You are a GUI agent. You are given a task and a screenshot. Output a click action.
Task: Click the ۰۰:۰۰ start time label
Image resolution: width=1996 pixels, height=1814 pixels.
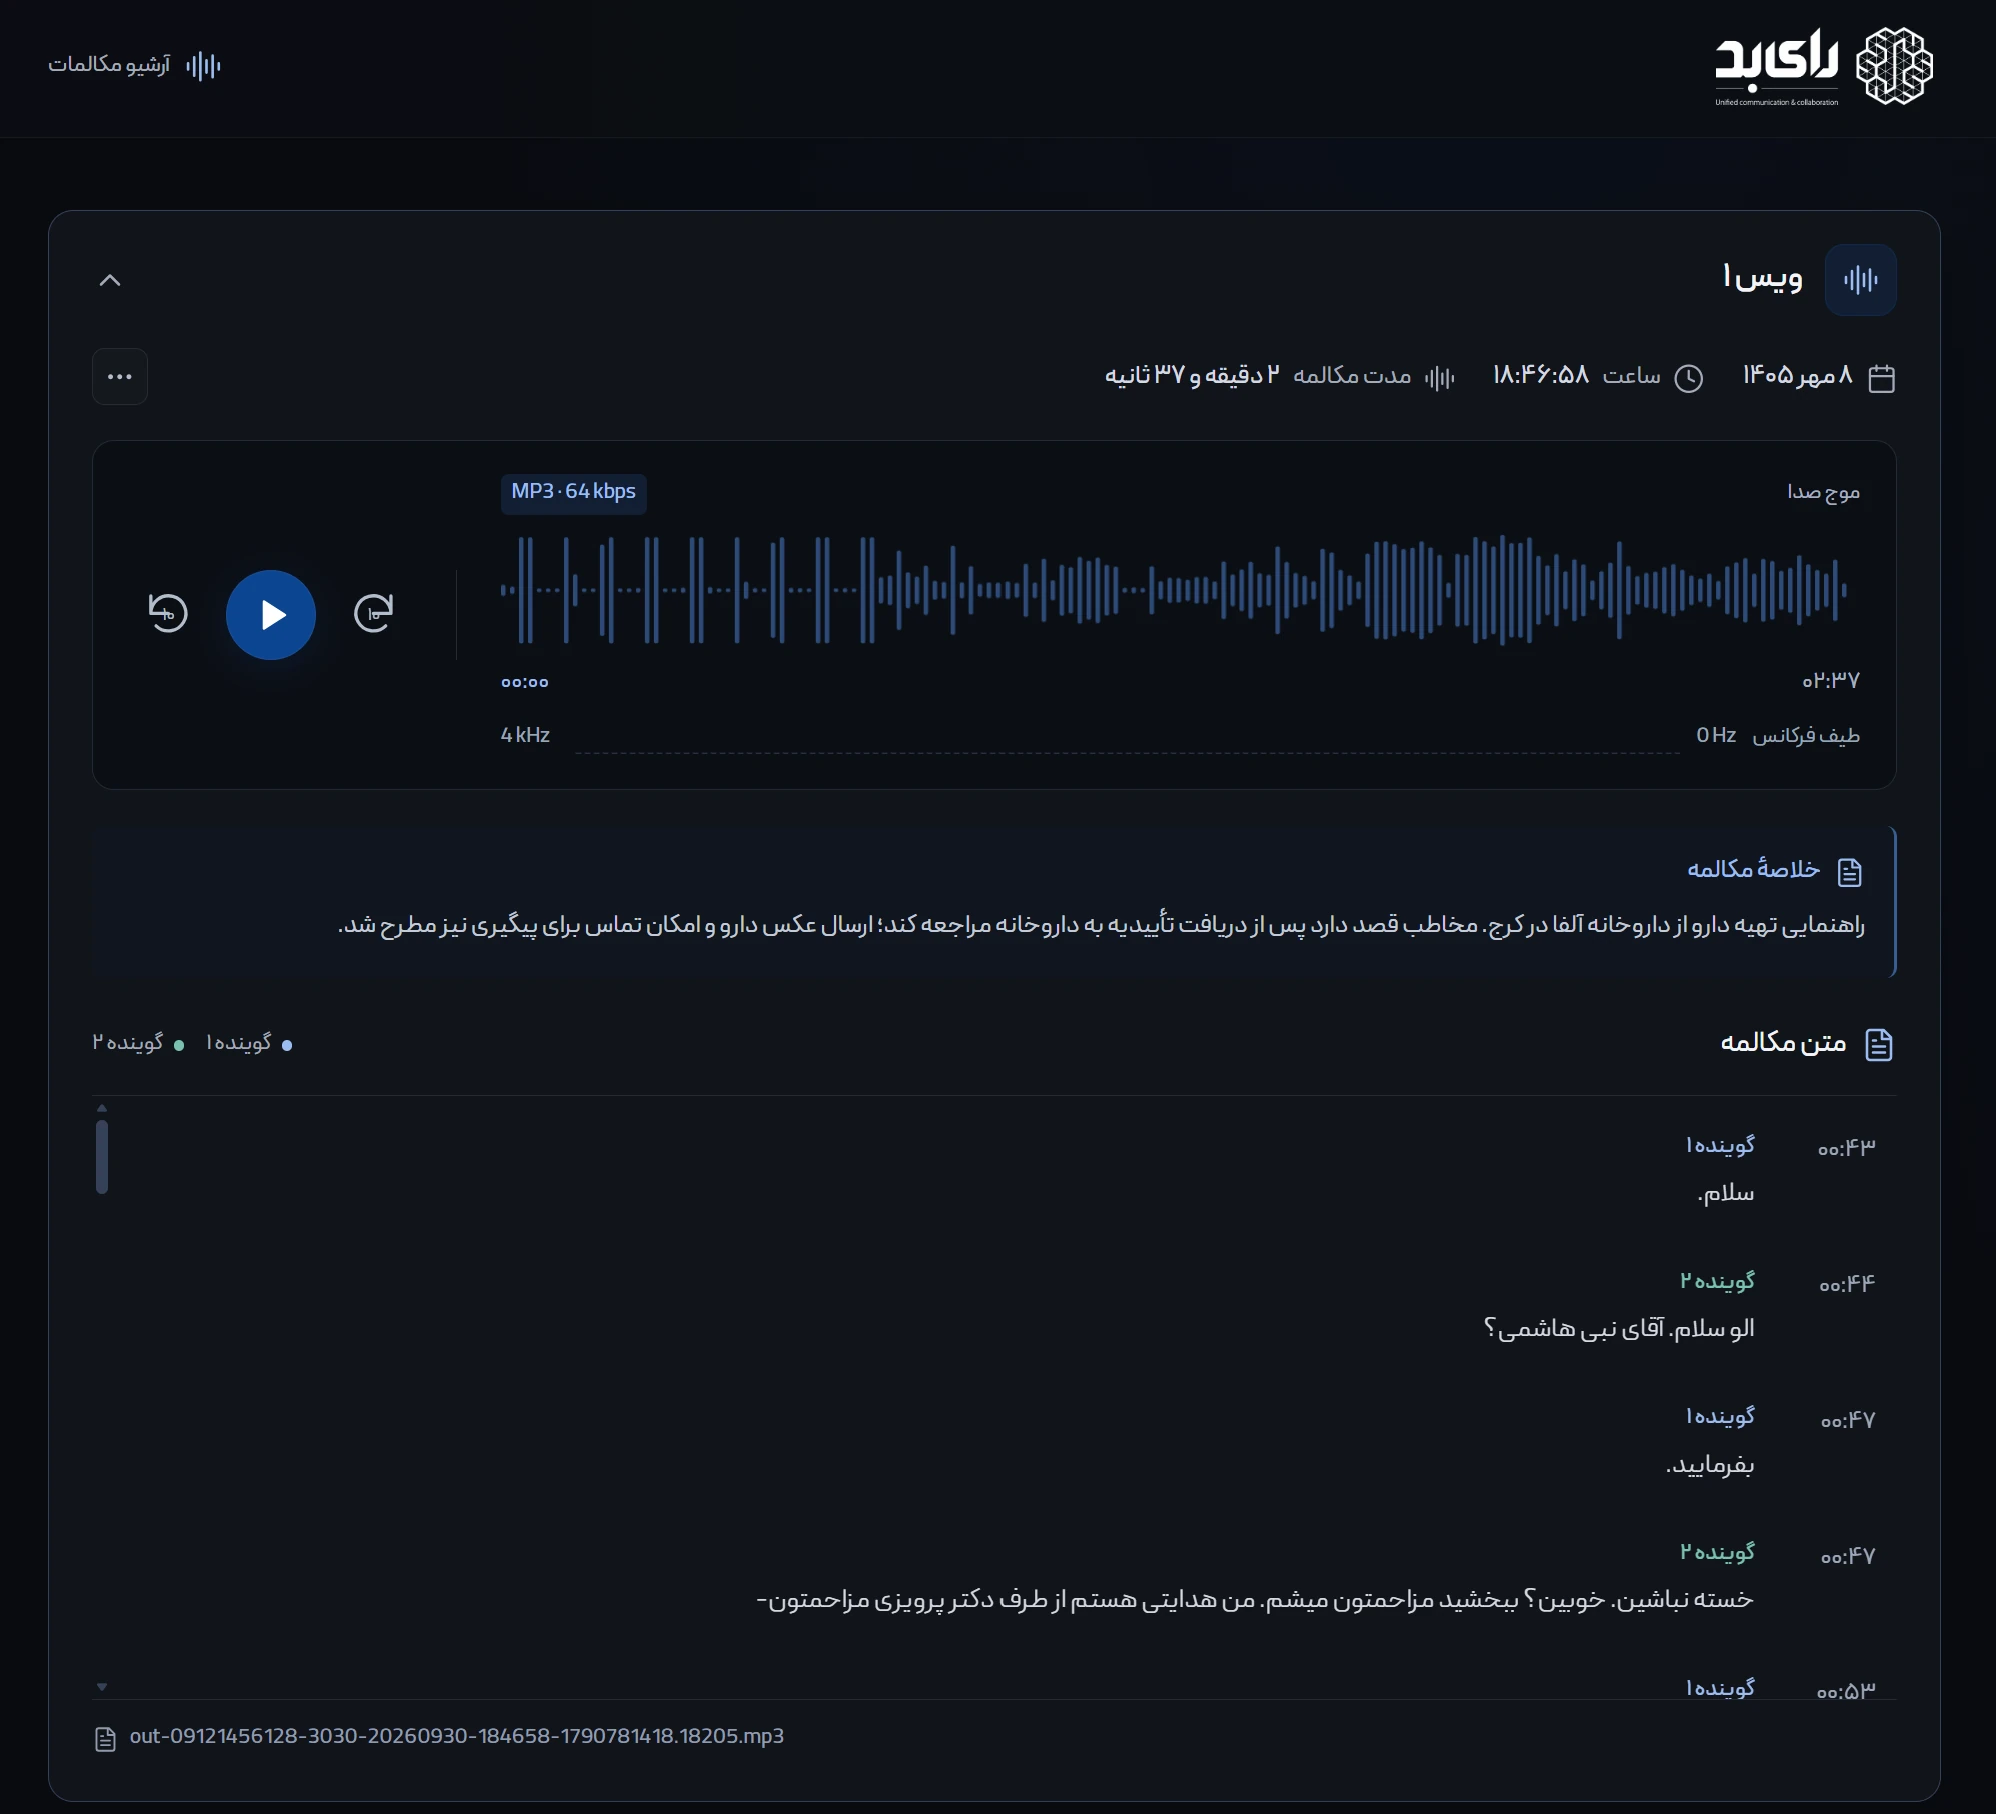(525, 682)
